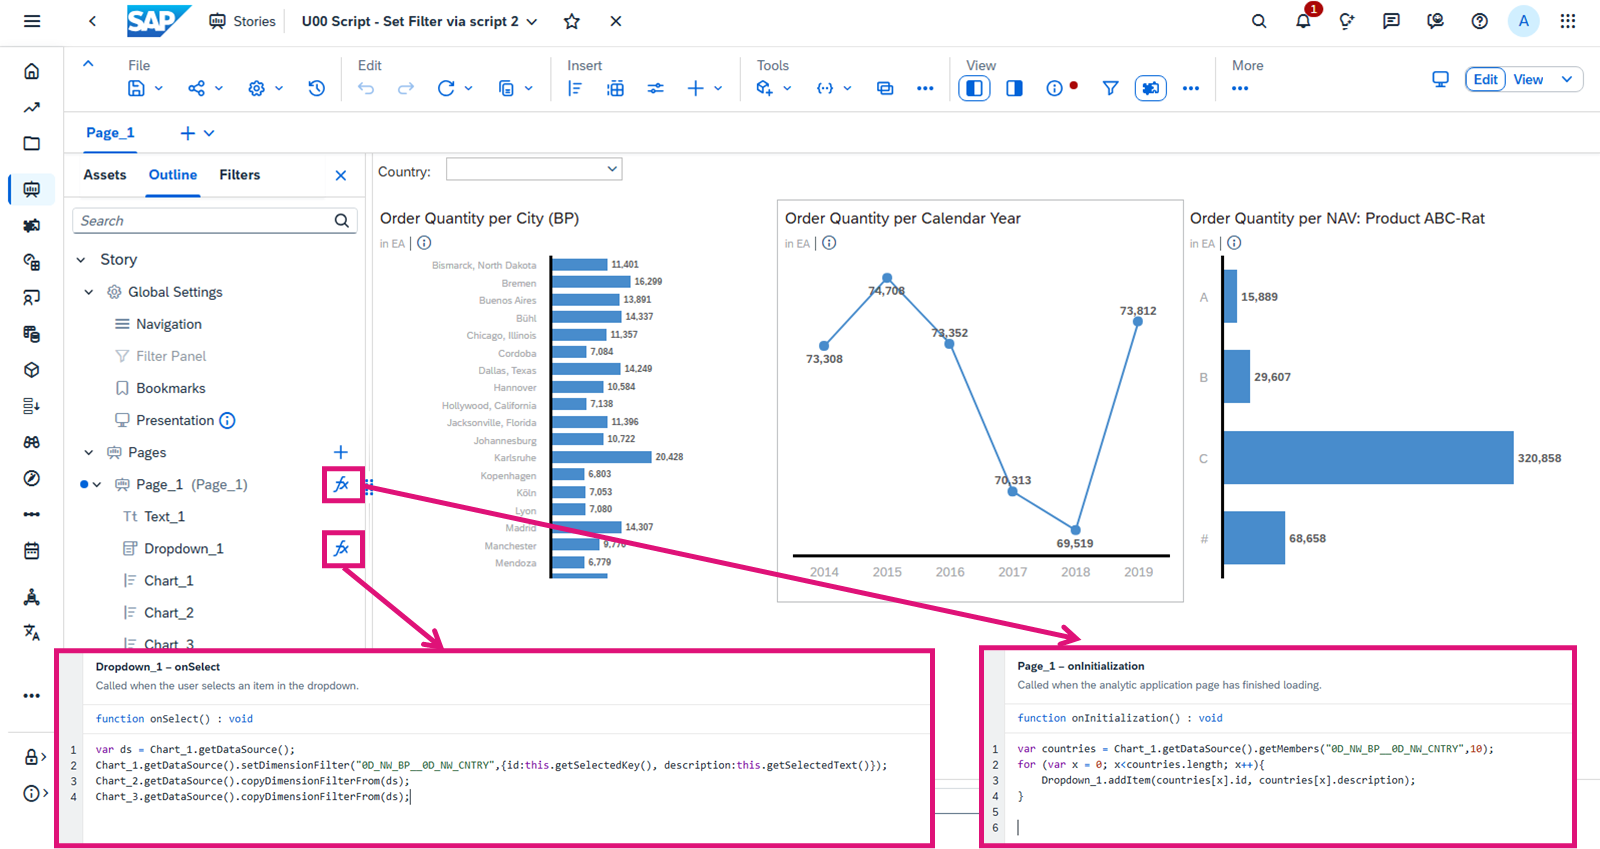Screen dimensions: 1600x849
Task: Collapse the Pages tree node
Action: 89,452
